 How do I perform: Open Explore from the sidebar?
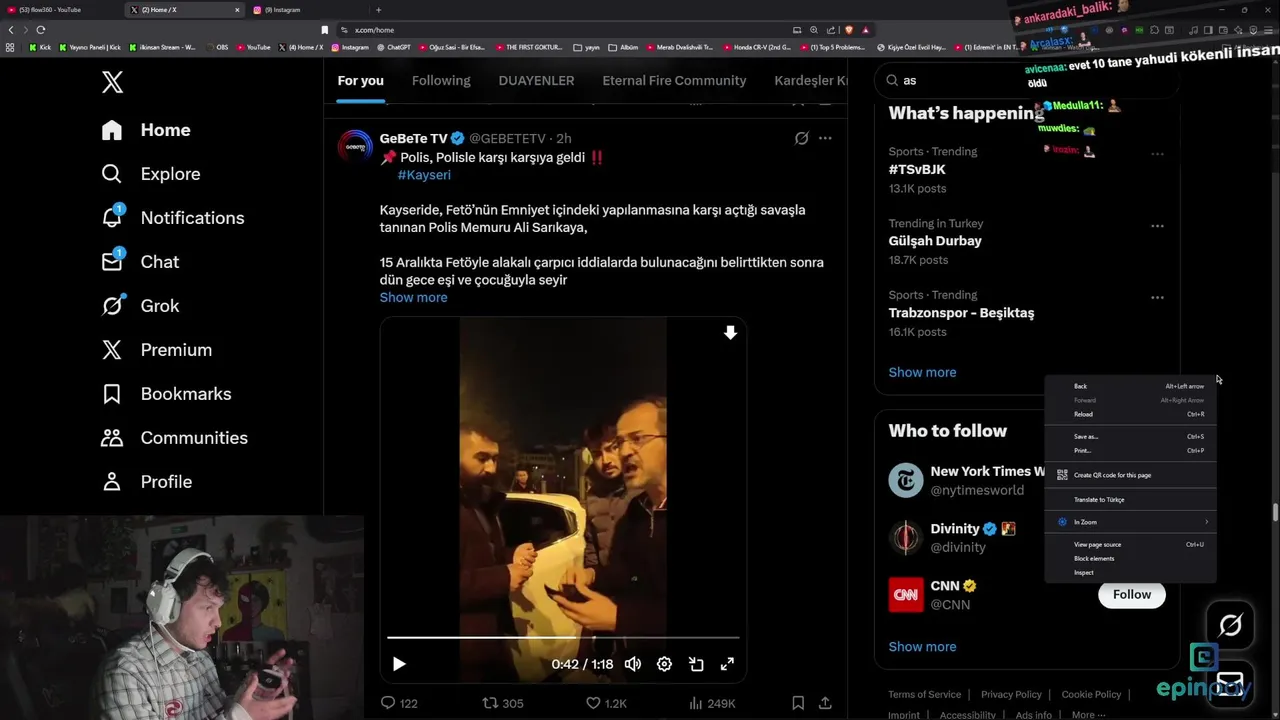151,174
